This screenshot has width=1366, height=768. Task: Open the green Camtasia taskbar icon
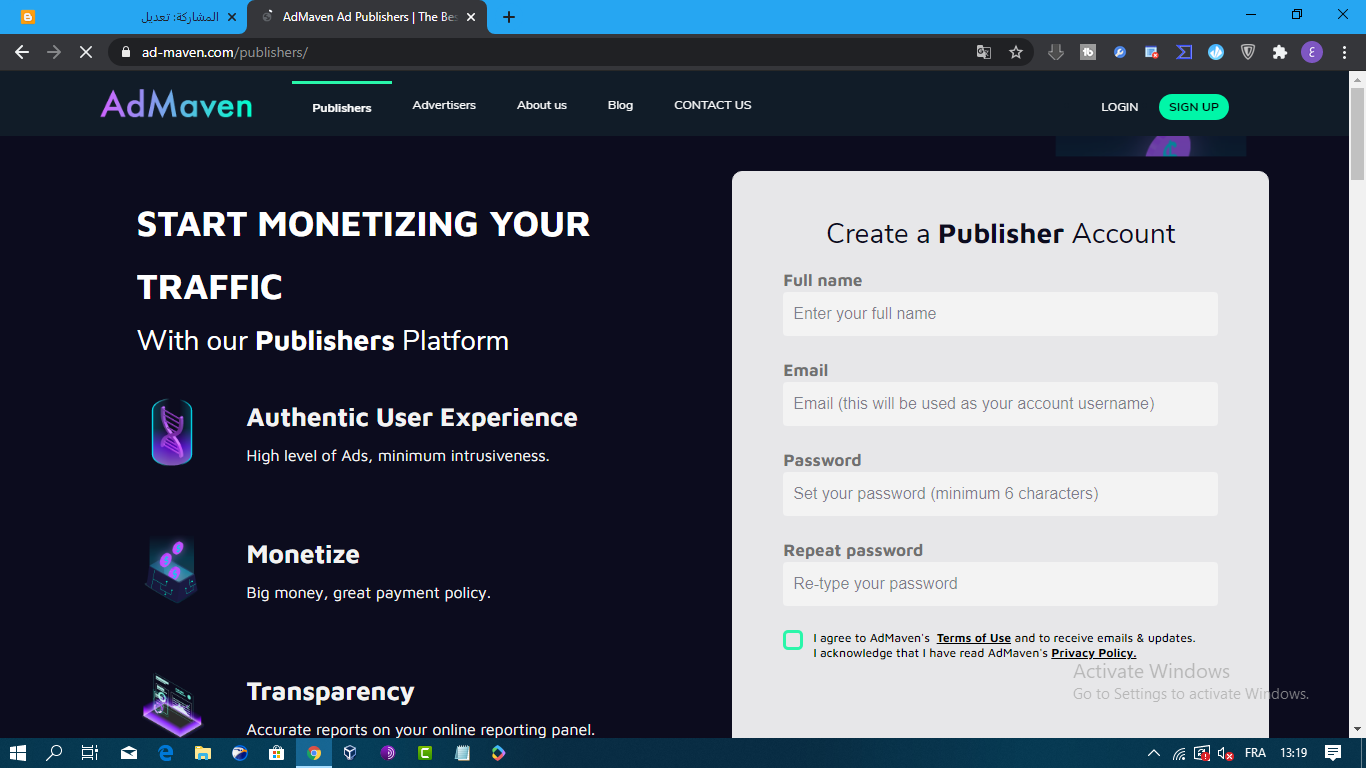424,753
